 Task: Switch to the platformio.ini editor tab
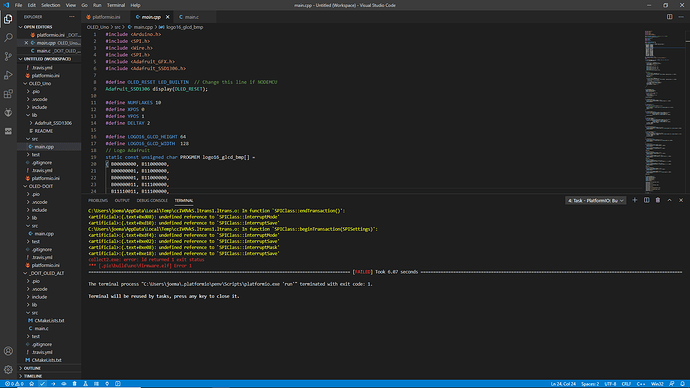[105, 17]
